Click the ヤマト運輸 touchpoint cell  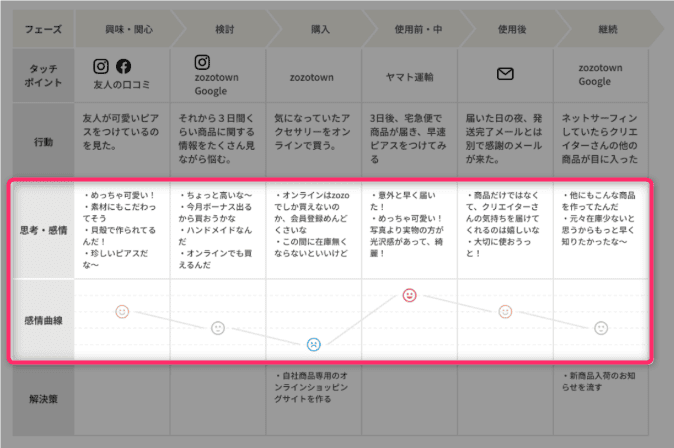(x=409, y=74)
